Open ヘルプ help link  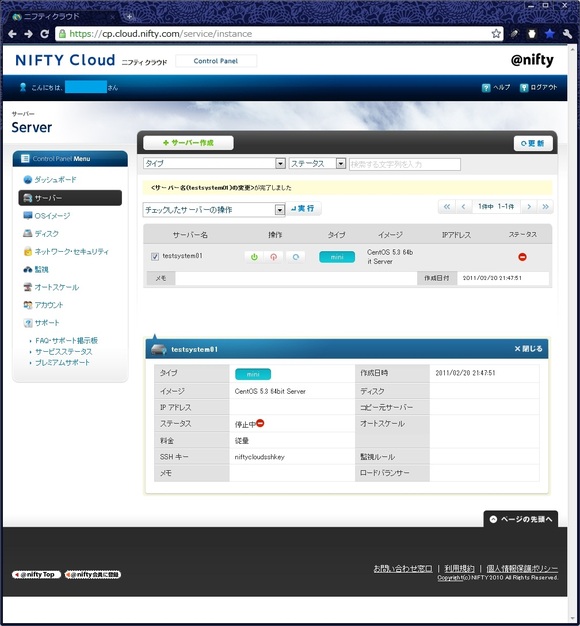[x=496, y=87]
